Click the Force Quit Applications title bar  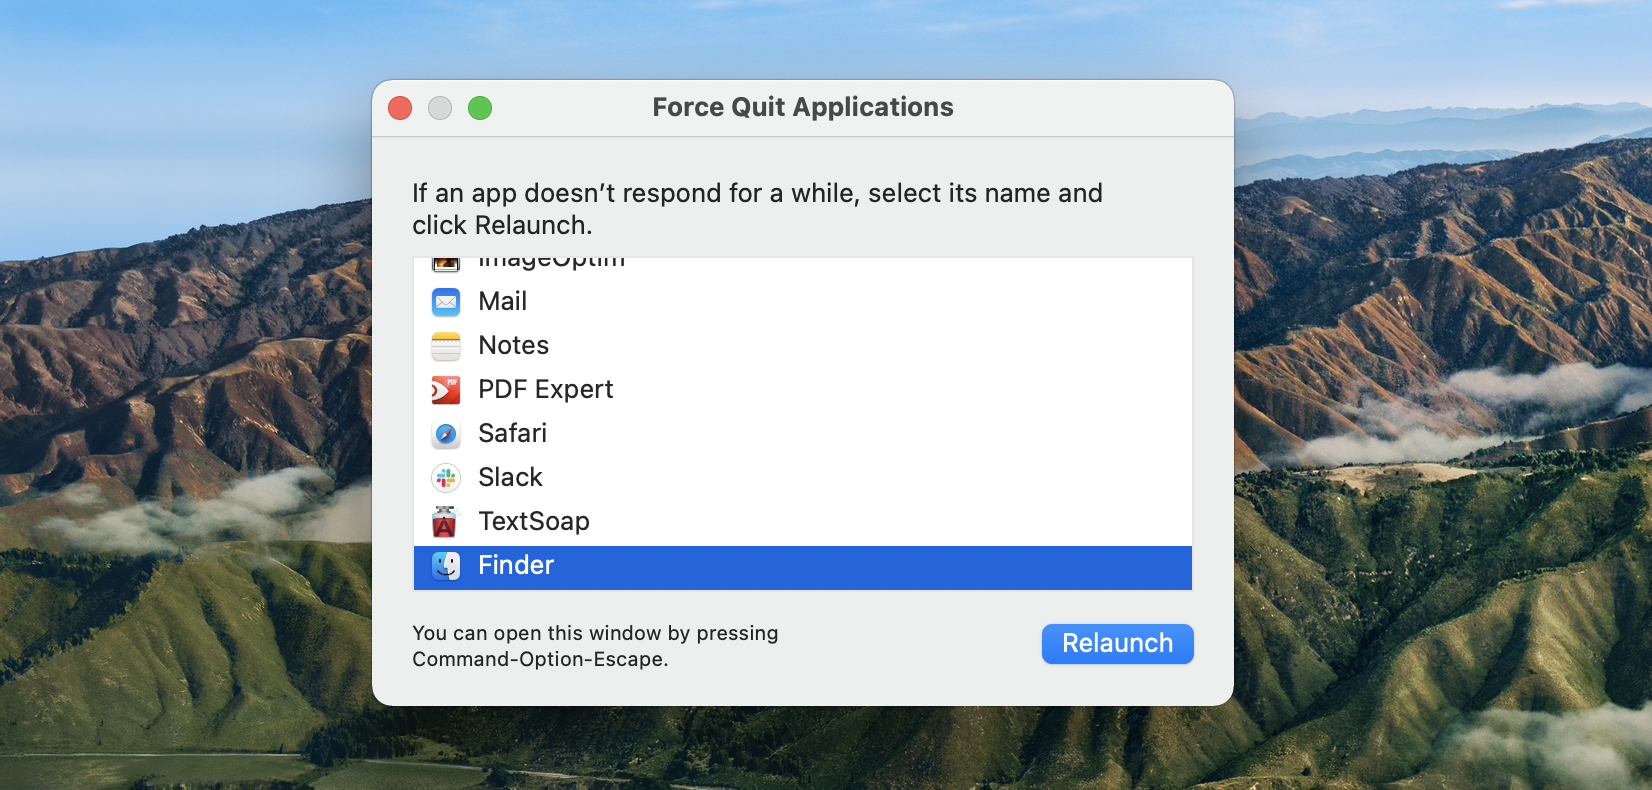[803, 107]
